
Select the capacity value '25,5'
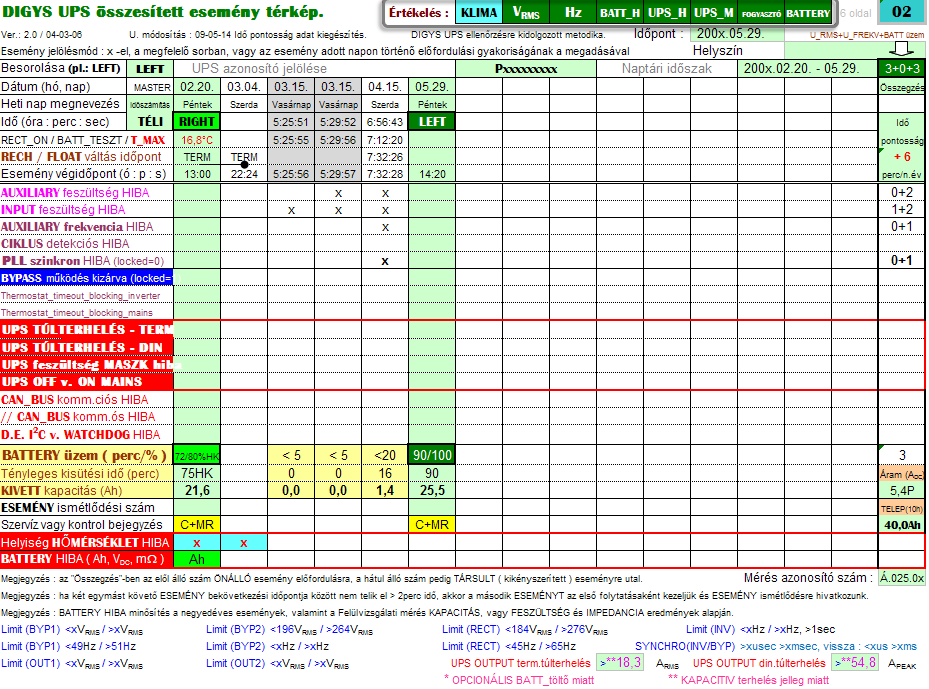[432, 491]
